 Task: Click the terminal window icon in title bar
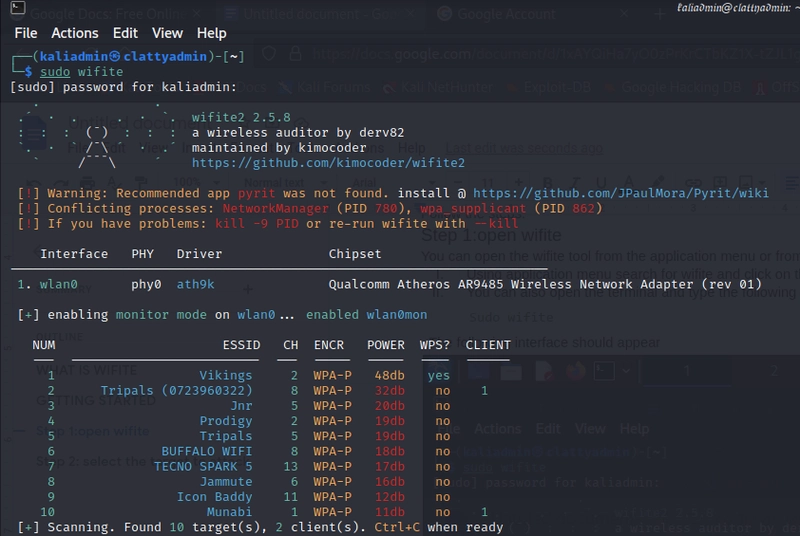(x=18, y=7)
